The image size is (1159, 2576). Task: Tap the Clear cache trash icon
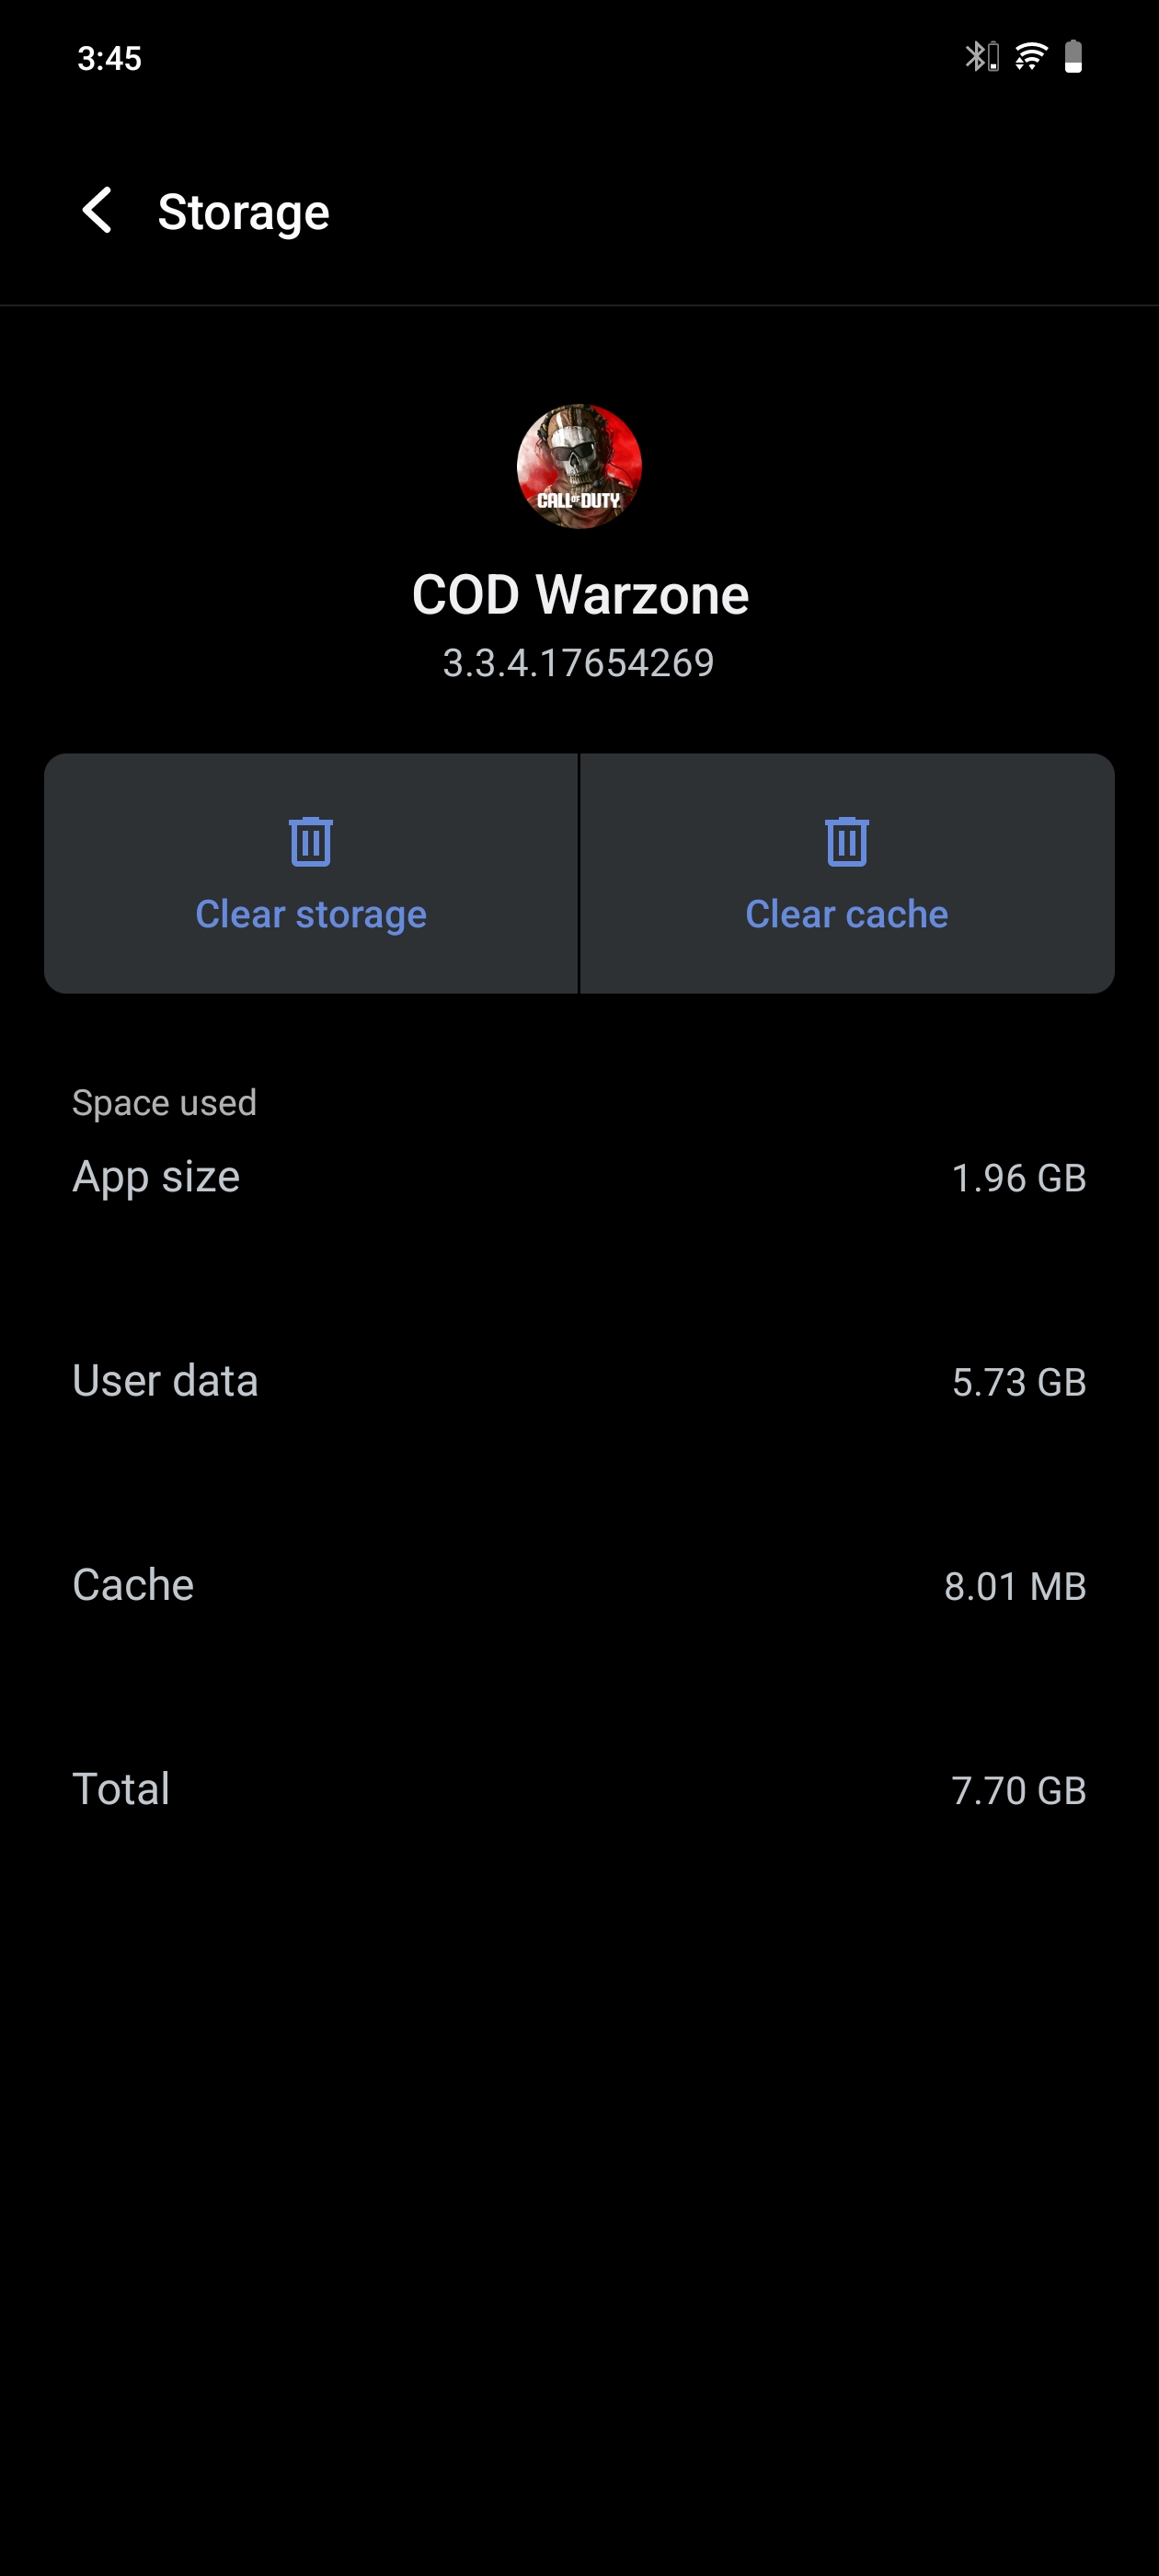846,841
